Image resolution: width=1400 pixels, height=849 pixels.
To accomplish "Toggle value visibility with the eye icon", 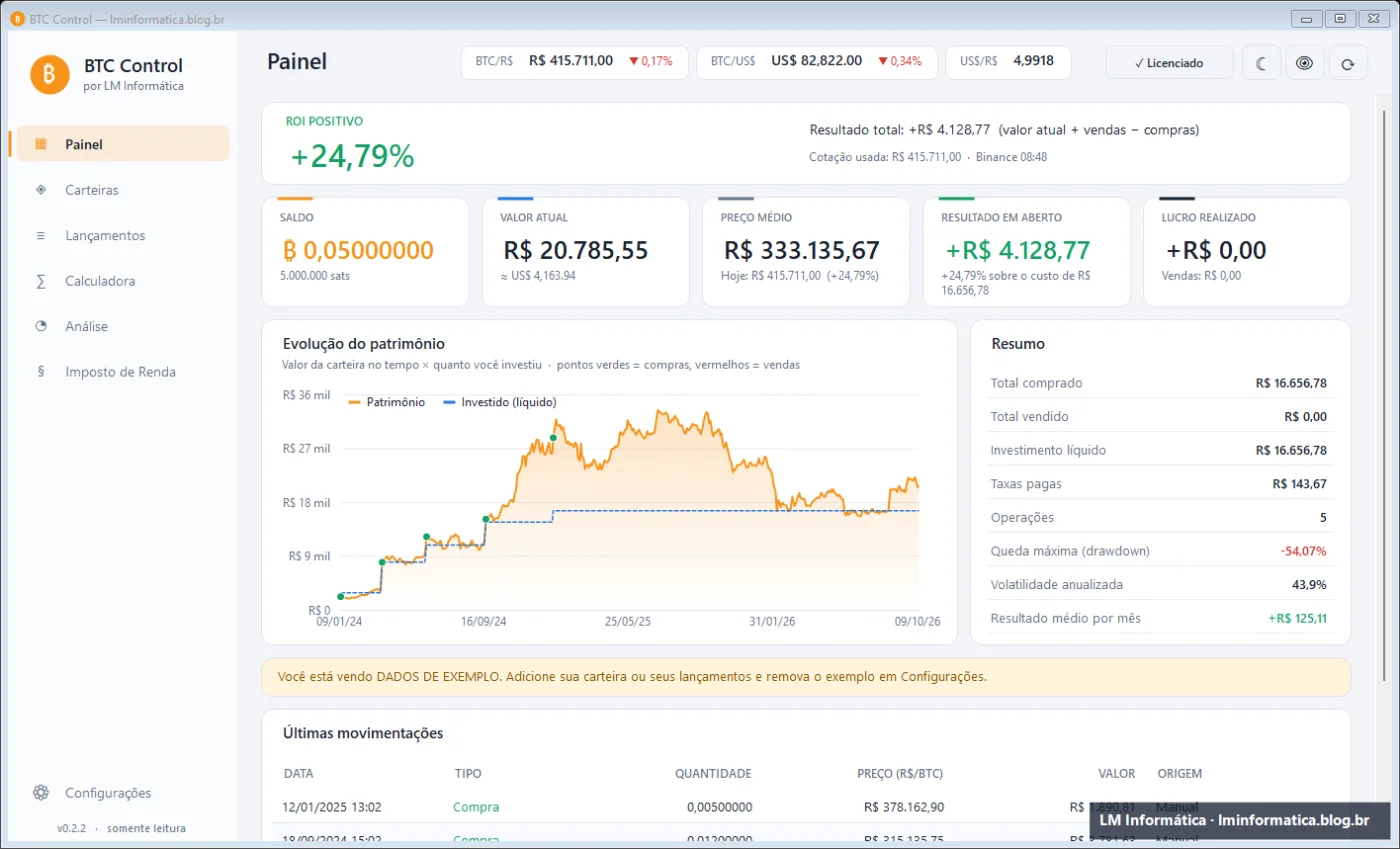I will 1304,63.
